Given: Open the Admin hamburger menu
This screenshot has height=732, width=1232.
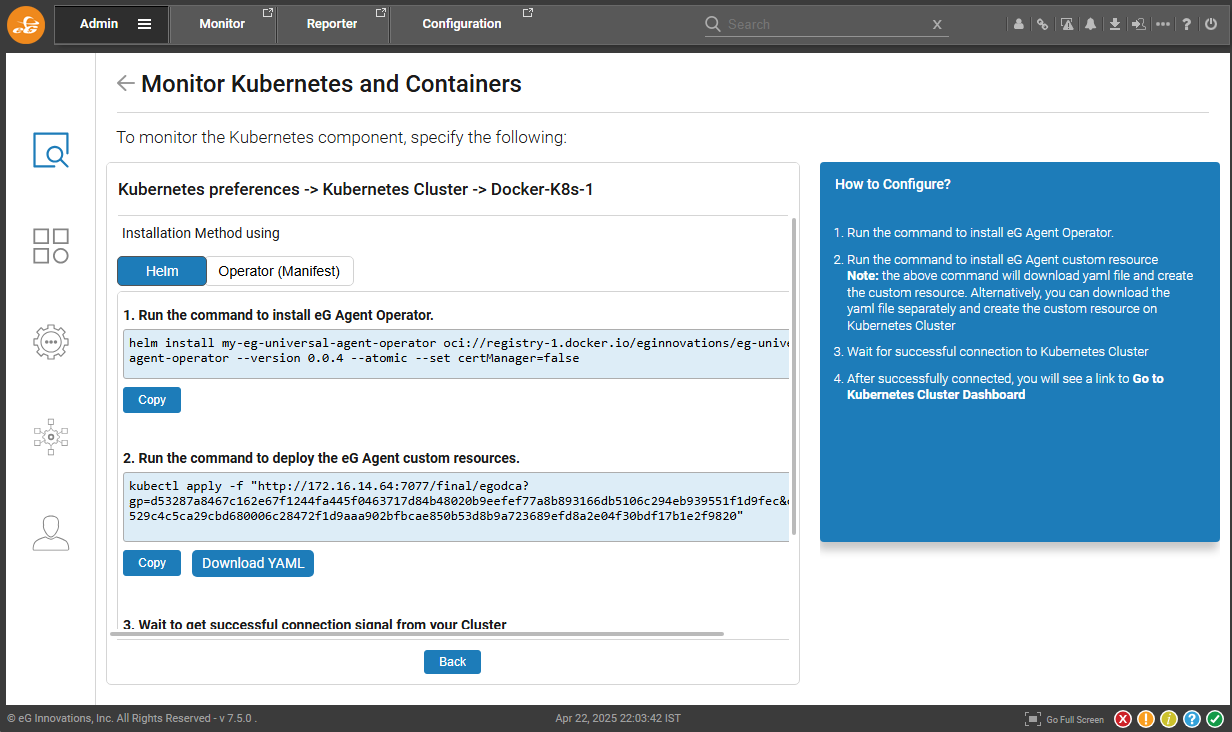Looking at the screenshot, I should click(145, 24).
